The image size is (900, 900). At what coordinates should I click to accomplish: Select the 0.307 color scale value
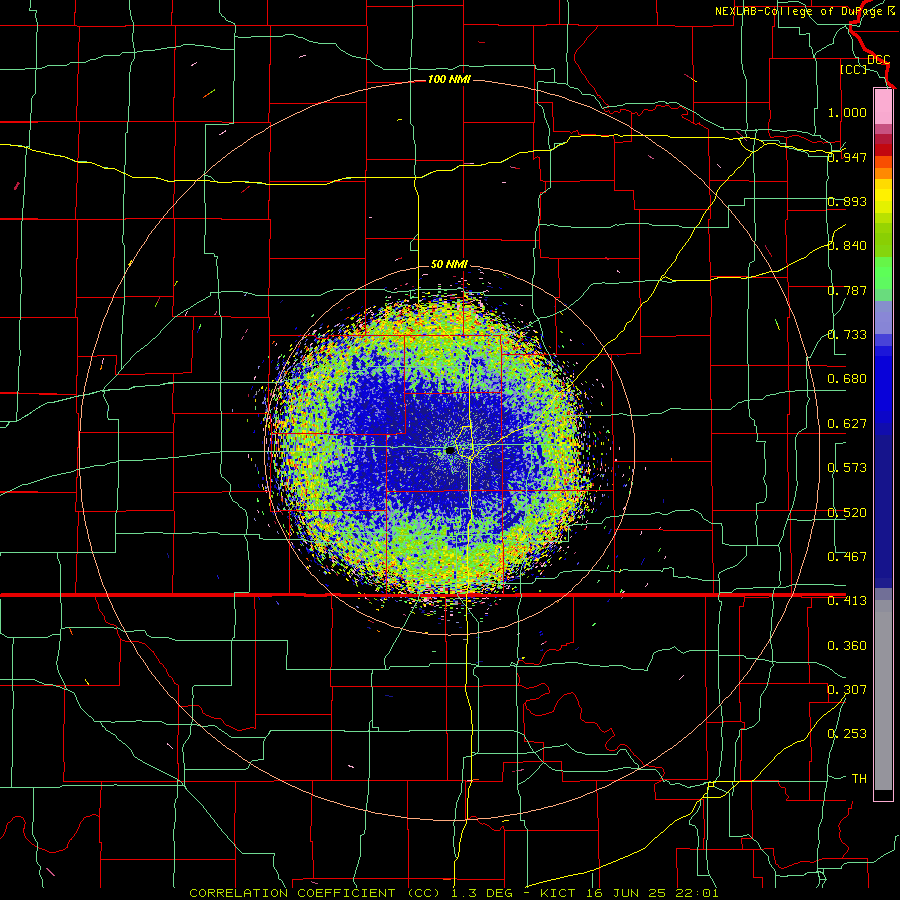(x=847, y=690)
